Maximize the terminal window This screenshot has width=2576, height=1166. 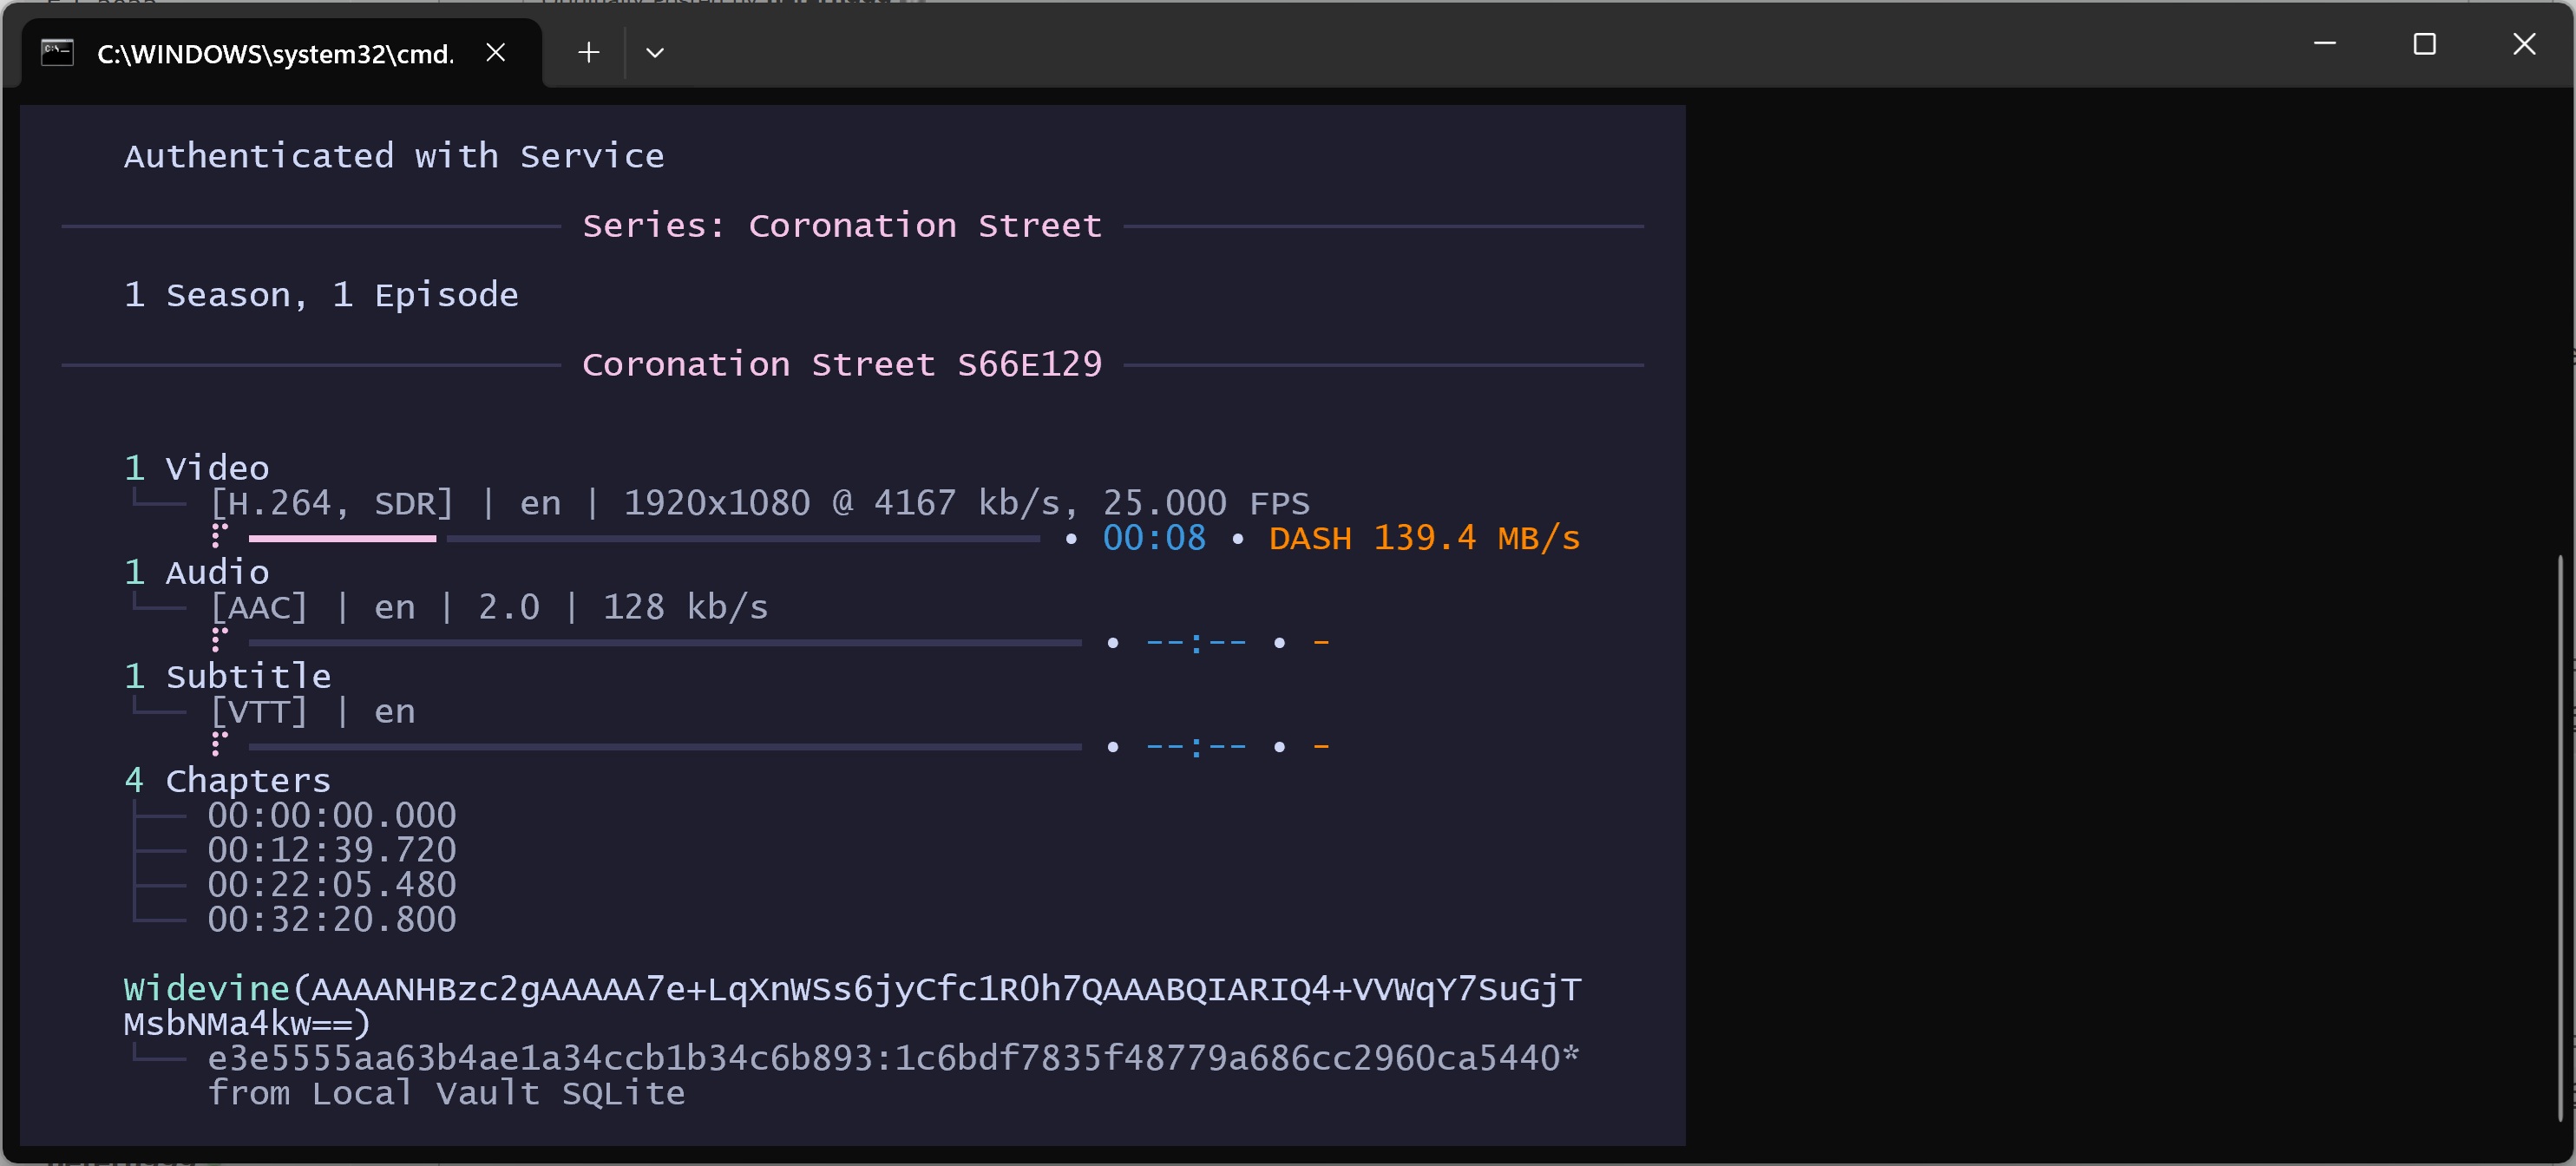point(2424,44)
